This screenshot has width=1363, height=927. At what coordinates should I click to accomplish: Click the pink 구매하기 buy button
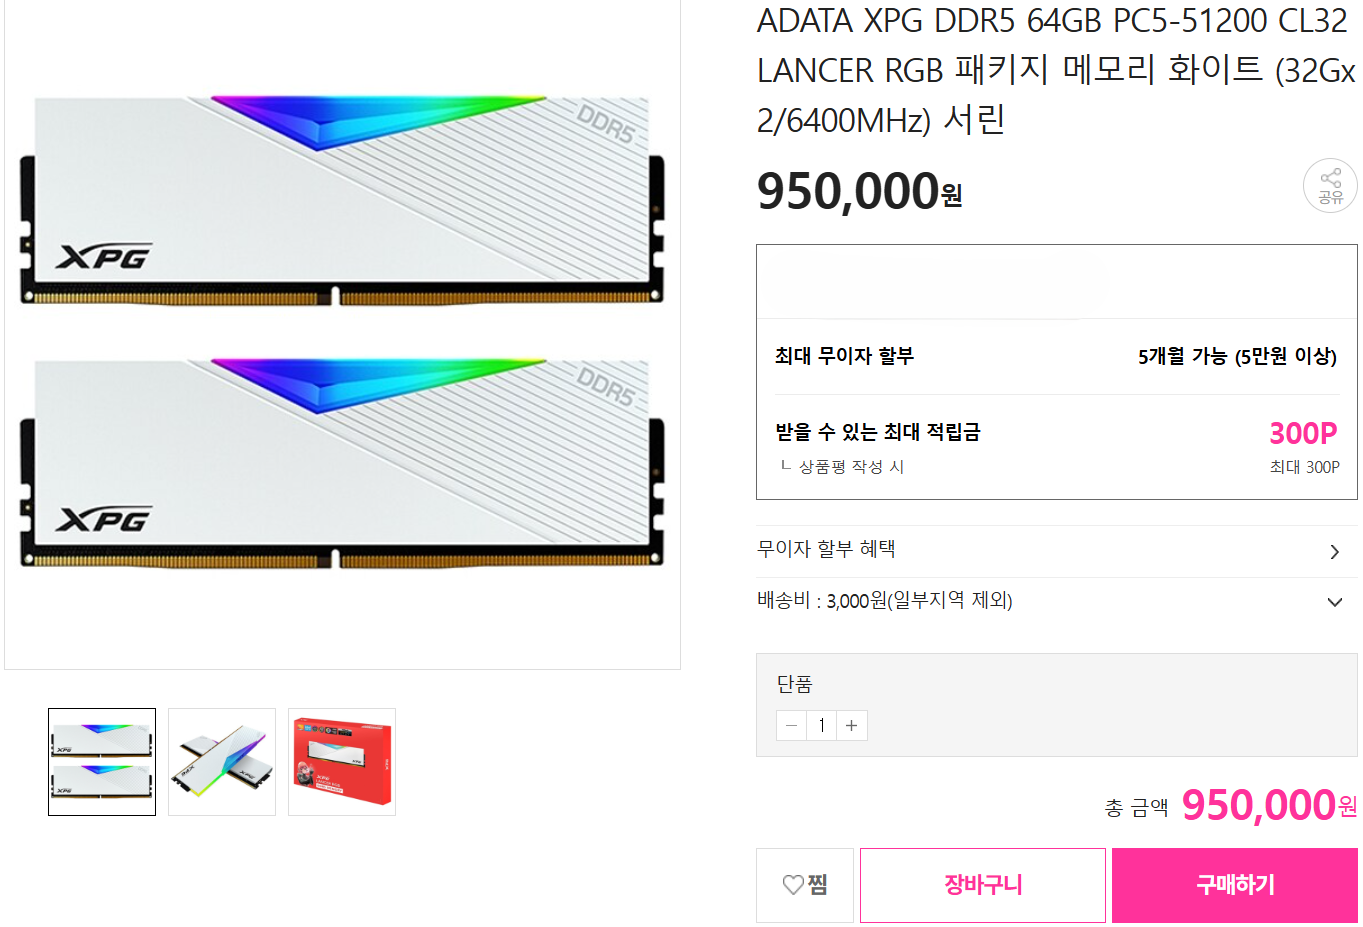pos(1235,885)
